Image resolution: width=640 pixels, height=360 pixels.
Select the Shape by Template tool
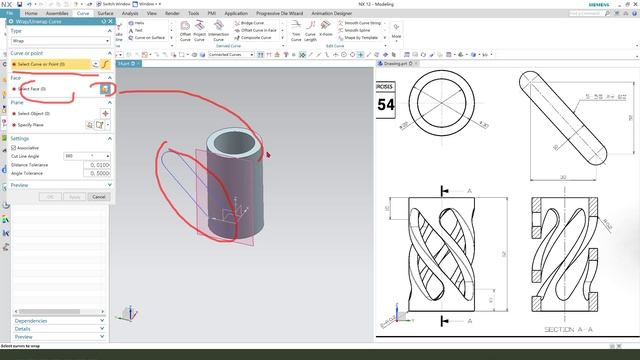tap(358, 38)
